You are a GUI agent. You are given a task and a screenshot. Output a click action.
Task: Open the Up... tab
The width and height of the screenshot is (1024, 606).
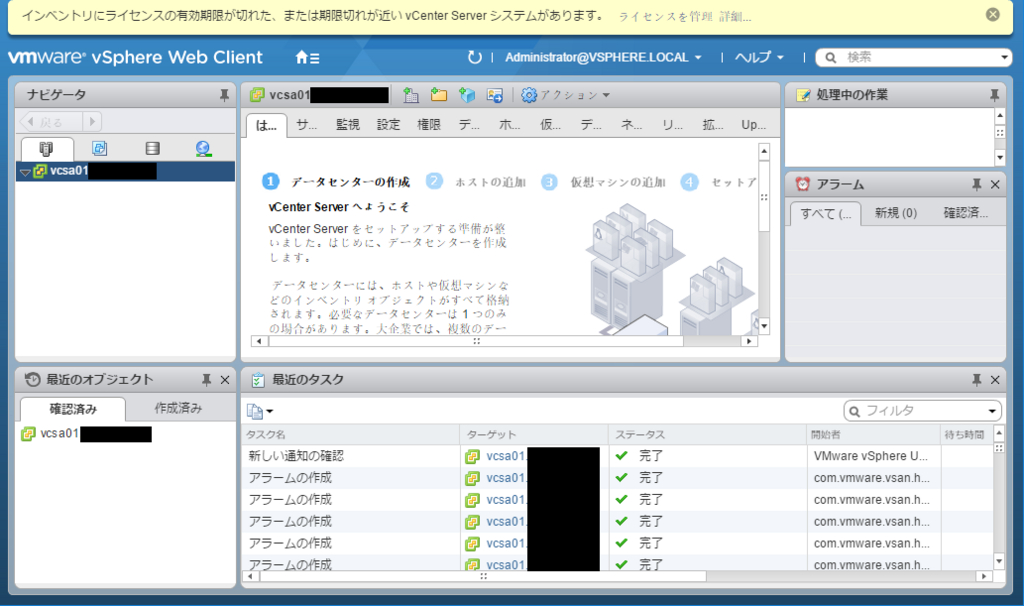753,125
